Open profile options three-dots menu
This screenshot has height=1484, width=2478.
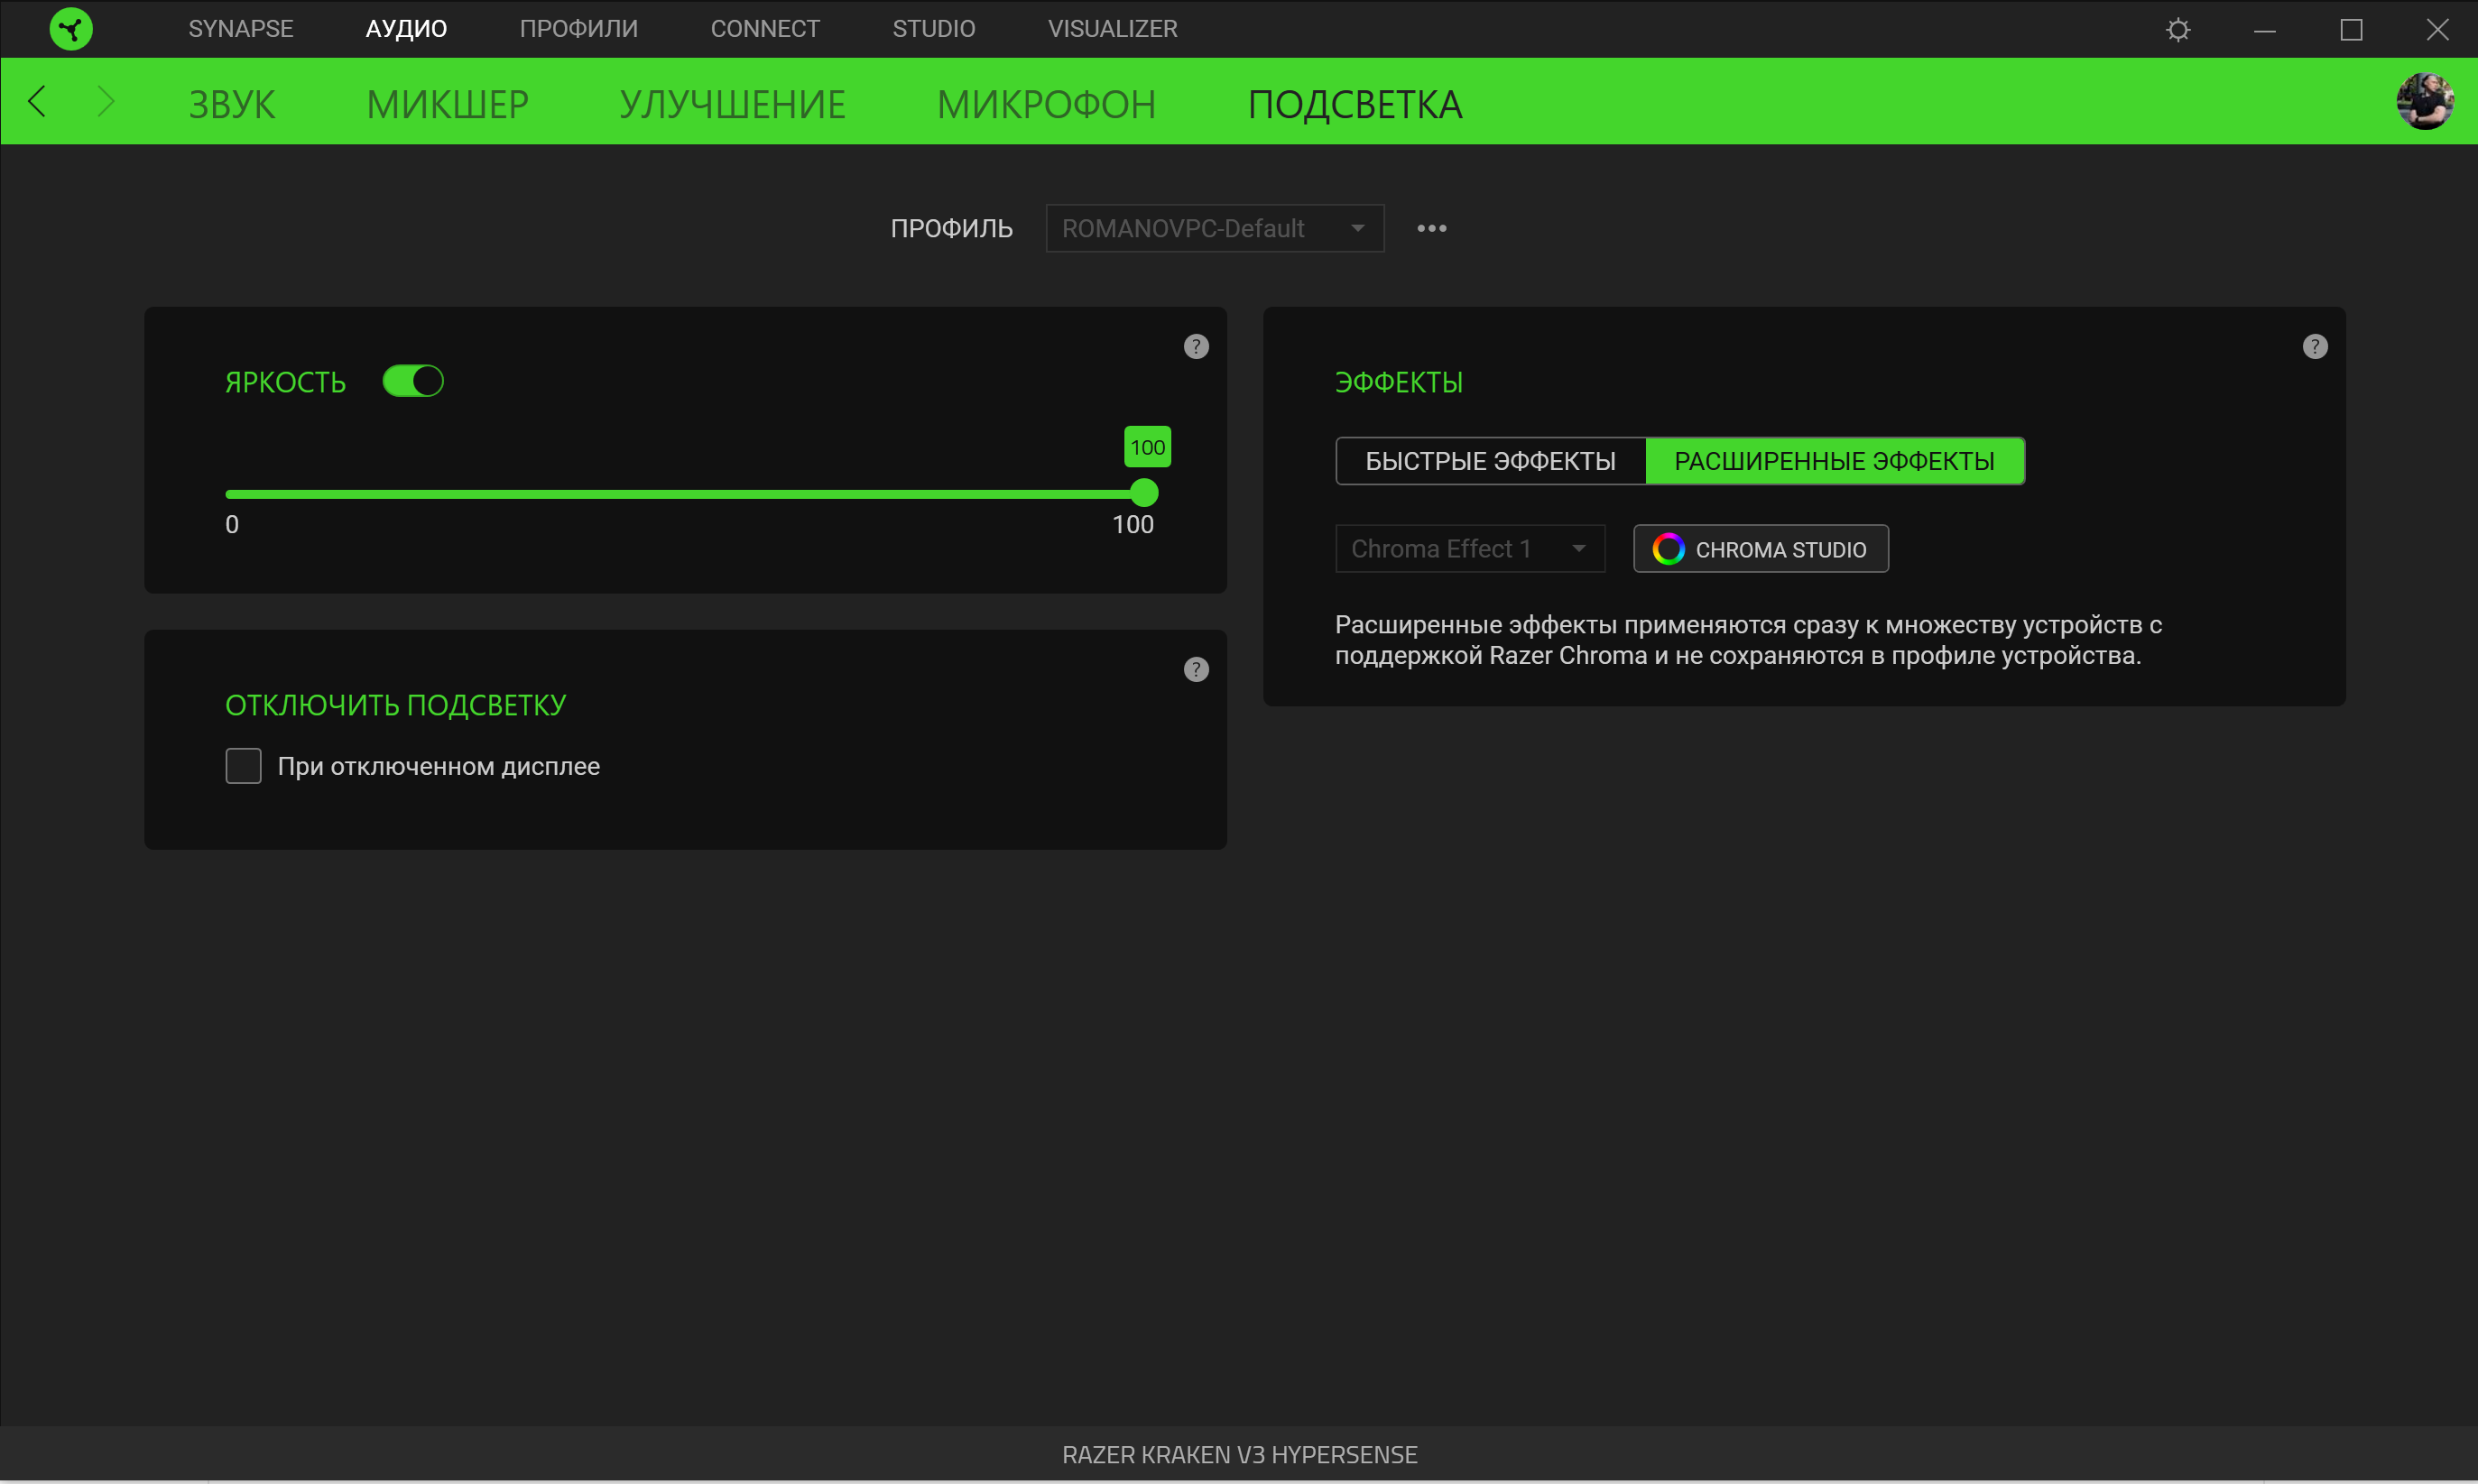point(1431,229)
